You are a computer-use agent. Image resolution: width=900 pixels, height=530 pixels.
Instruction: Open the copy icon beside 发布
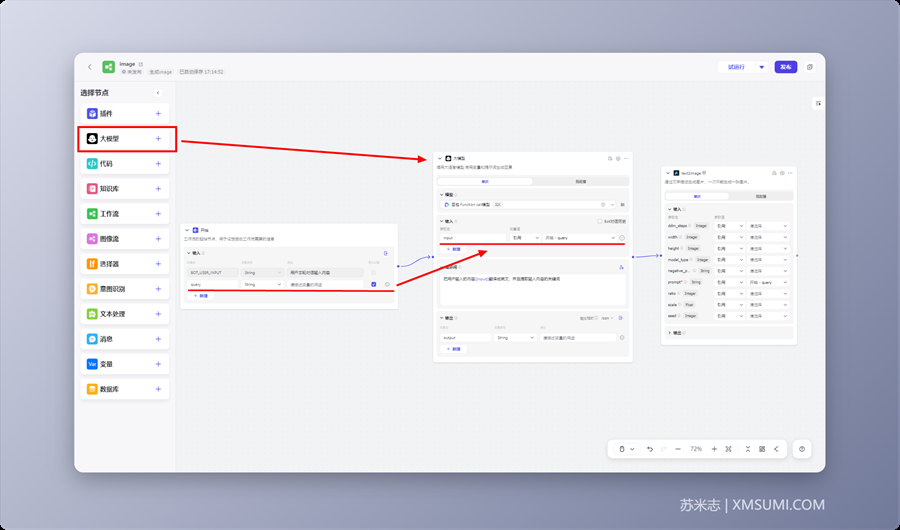point(809,67)
